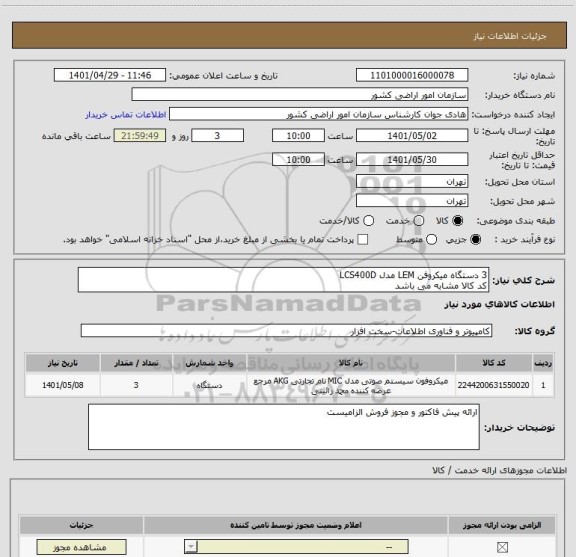
Task: Click the buyer organization name field
Action: (x=300, y=94)
